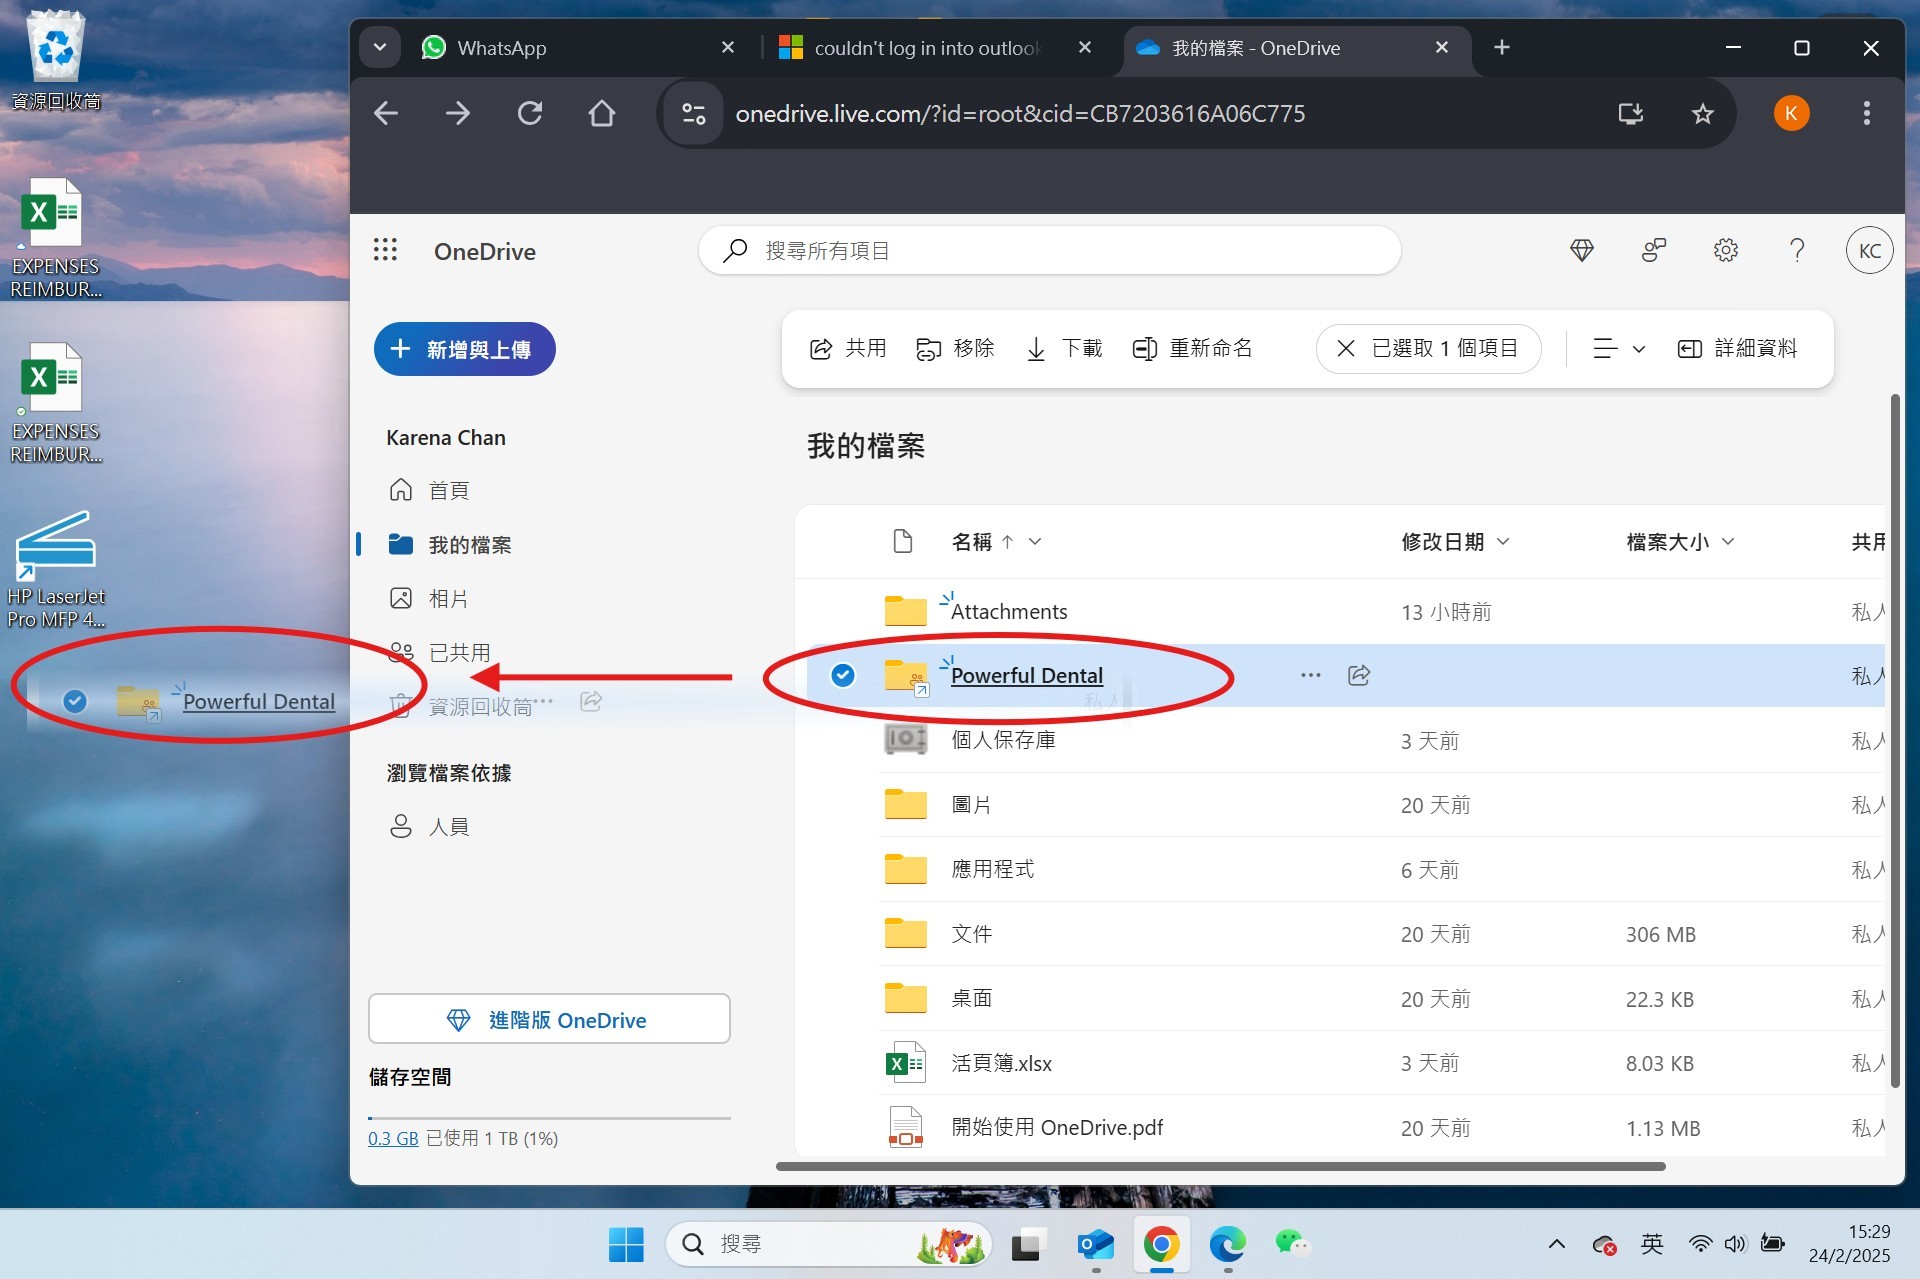Open 相片 in the sidebar
The width and height of the screenshot is (1920, 1279).
pyautogui.click(x=447, y=598)
